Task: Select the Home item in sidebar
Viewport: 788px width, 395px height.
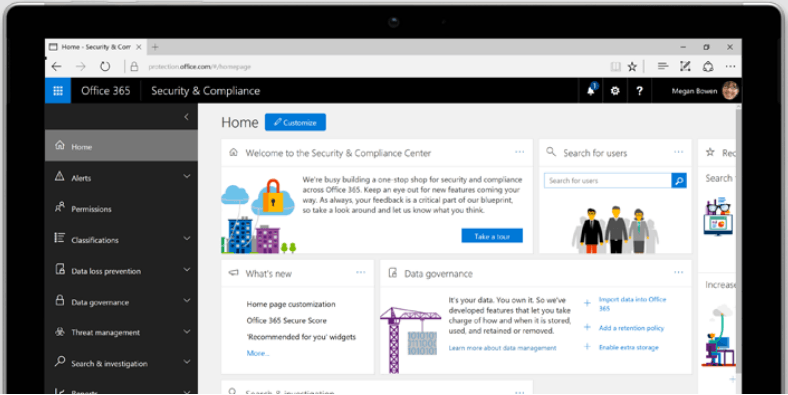Action: [121, 146]
